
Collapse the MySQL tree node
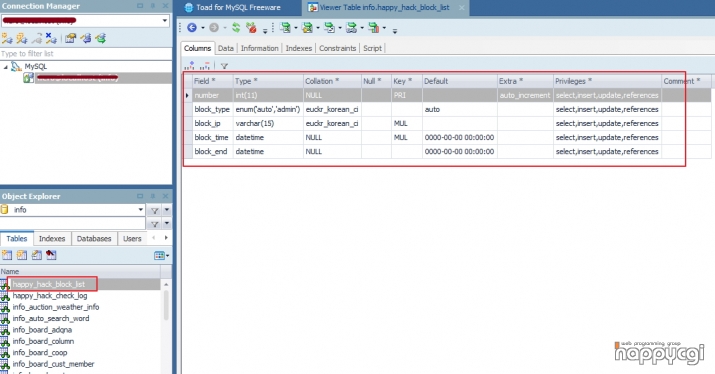click(x=6, y=67)
